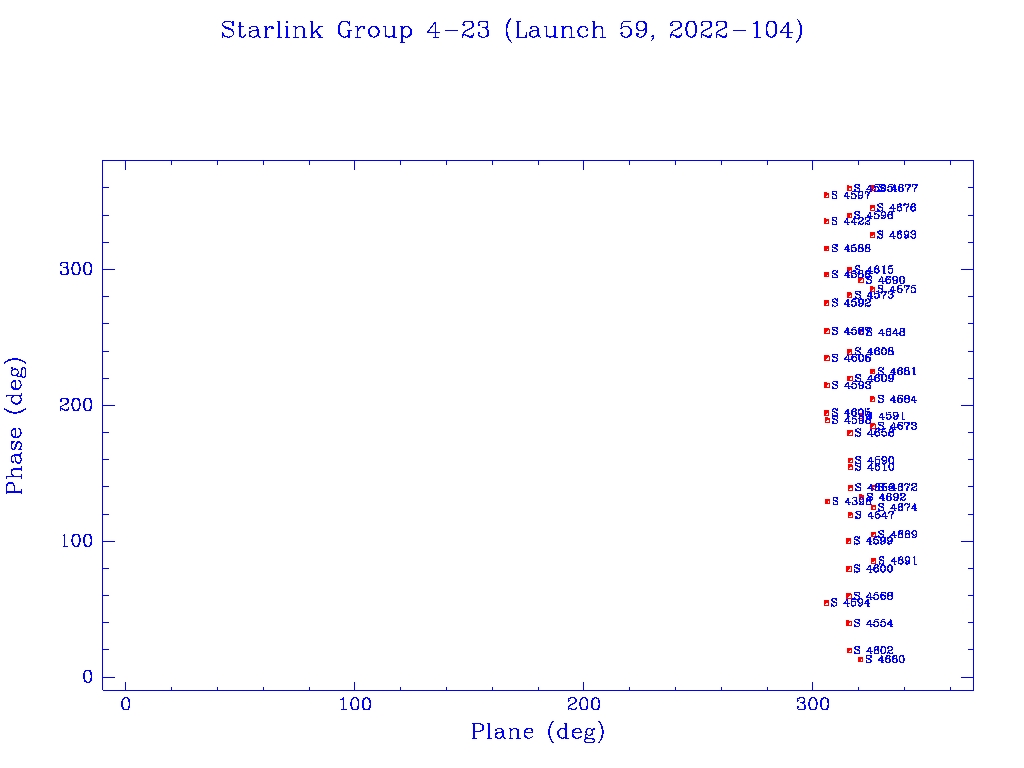The height and width of the screenshot is (768, 1024).
Task: Click the 300 tick label on the Phase axis
Action: pyautogui.click(x=76, y=269)
